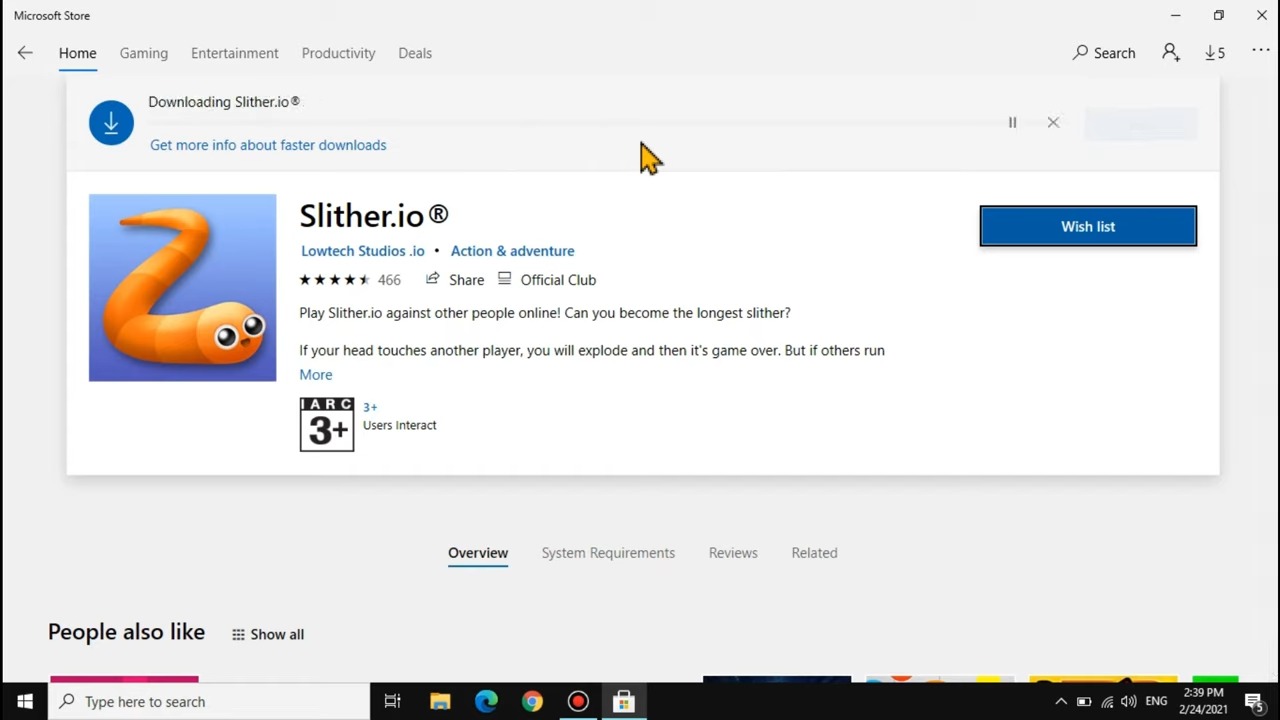The image size is (1280, 720).
Task: Open the Related tab
Action: point(814,553)
